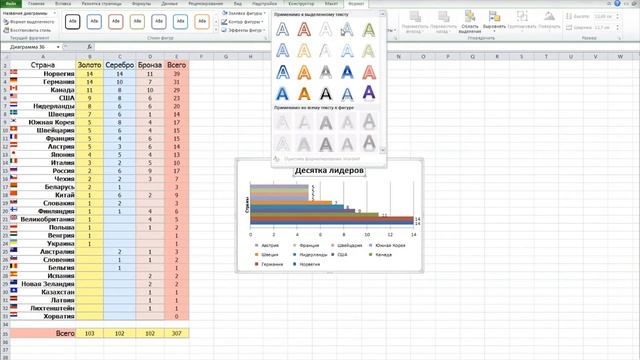Open Bring Forward menu (Переместить вперед)
The width and height of the screenshot is (640, 360).
click(415, 22)
